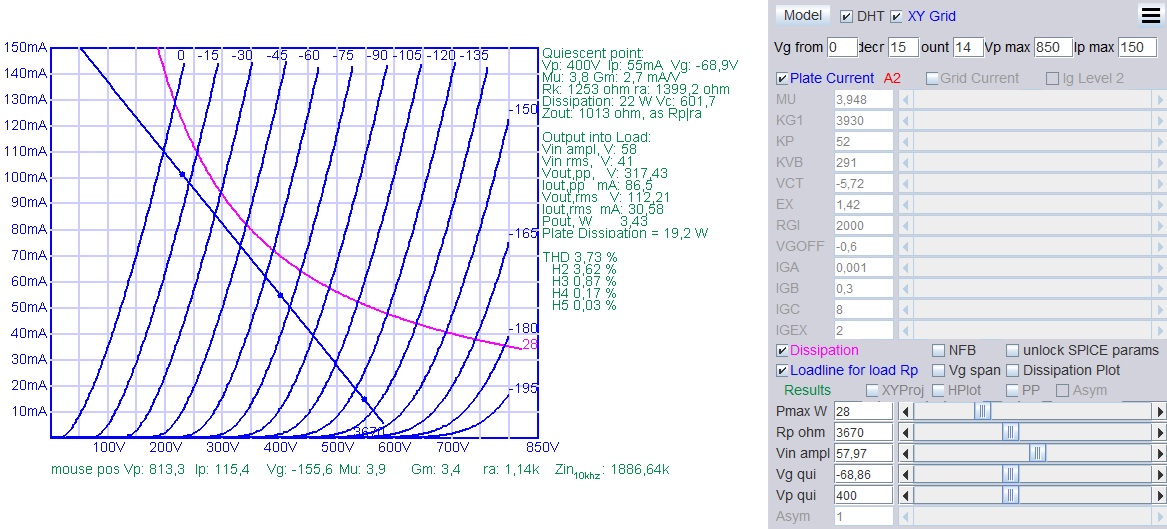Viewport: 1167px width, 529px height.
Task: Click the Rp ohm value field
Action: [862, 432]
